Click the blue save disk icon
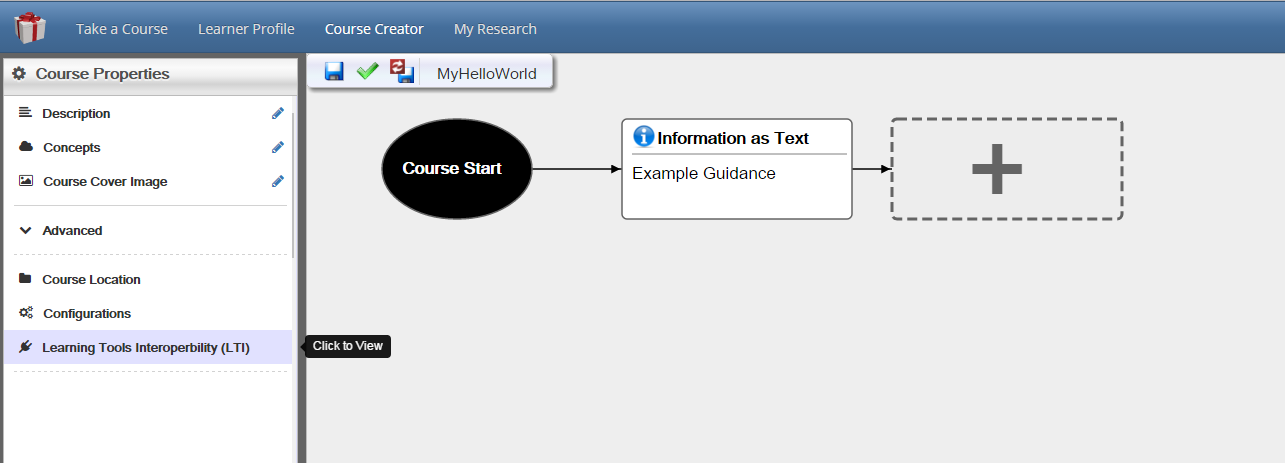This screenshot has width=1285, height=463. point(334,72)
